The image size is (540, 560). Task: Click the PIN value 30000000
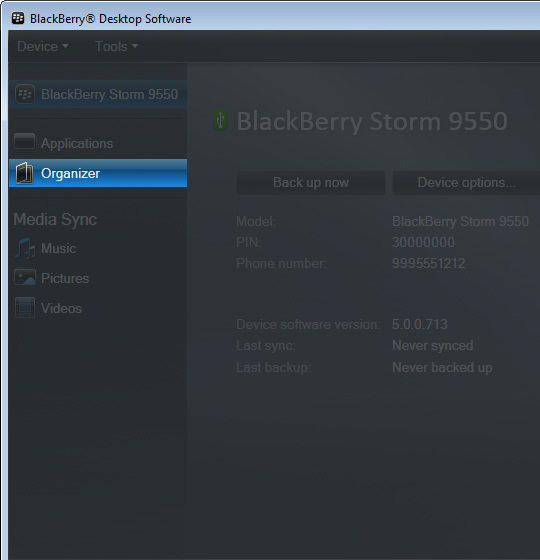click(423, 242)
